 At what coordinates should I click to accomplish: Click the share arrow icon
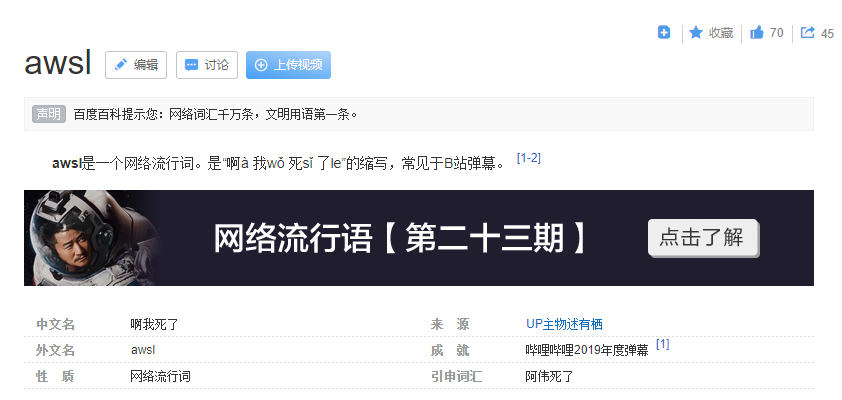point(808,33)
